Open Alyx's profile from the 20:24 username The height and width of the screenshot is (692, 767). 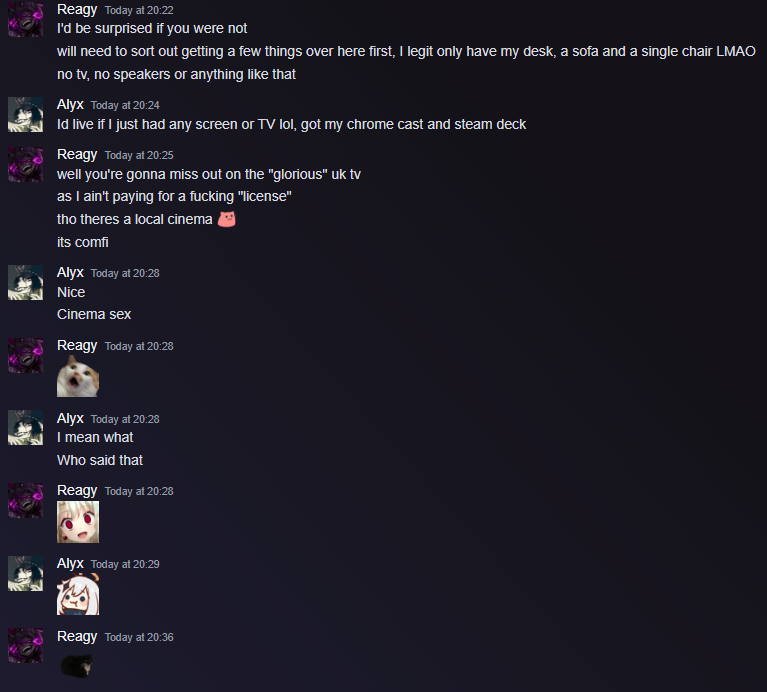click(70, 105)
